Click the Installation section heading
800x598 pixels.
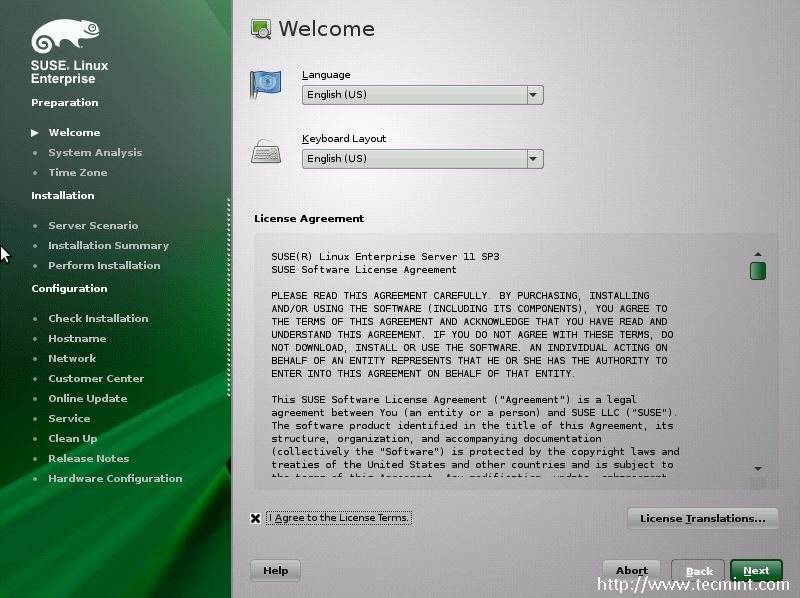(63, 195)
